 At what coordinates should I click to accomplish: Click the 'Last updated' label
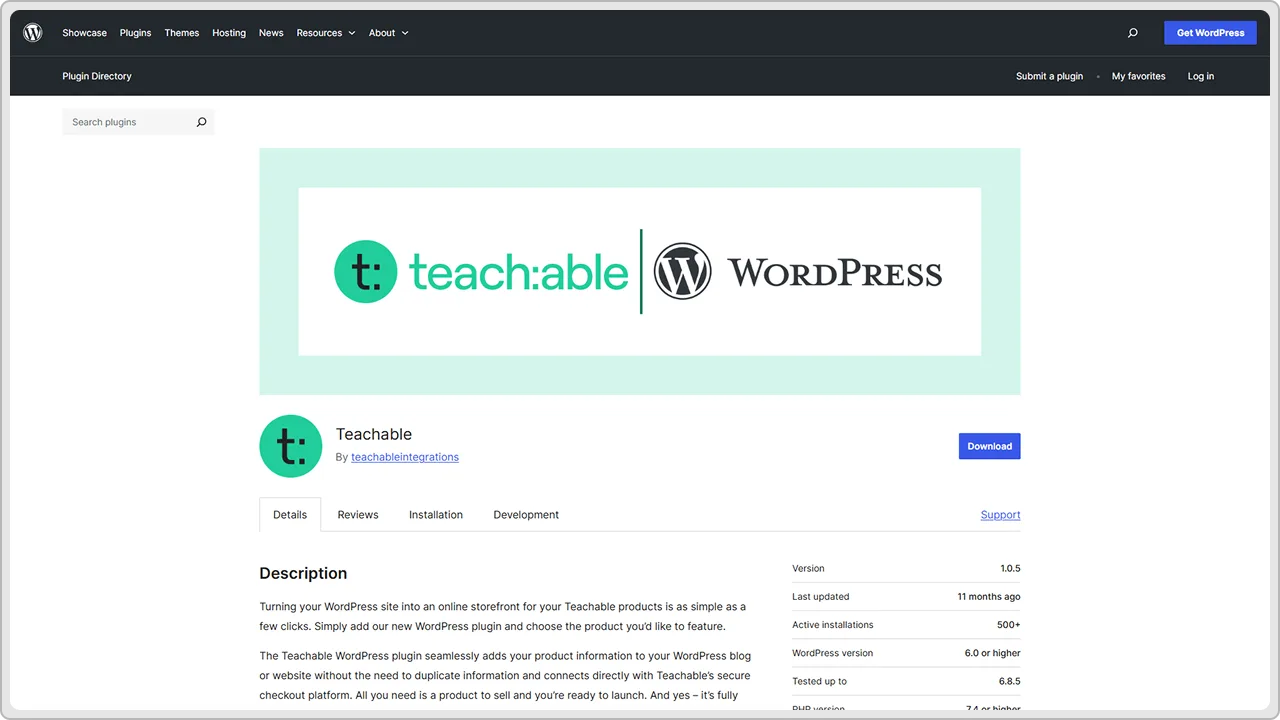tap(821, 597)
